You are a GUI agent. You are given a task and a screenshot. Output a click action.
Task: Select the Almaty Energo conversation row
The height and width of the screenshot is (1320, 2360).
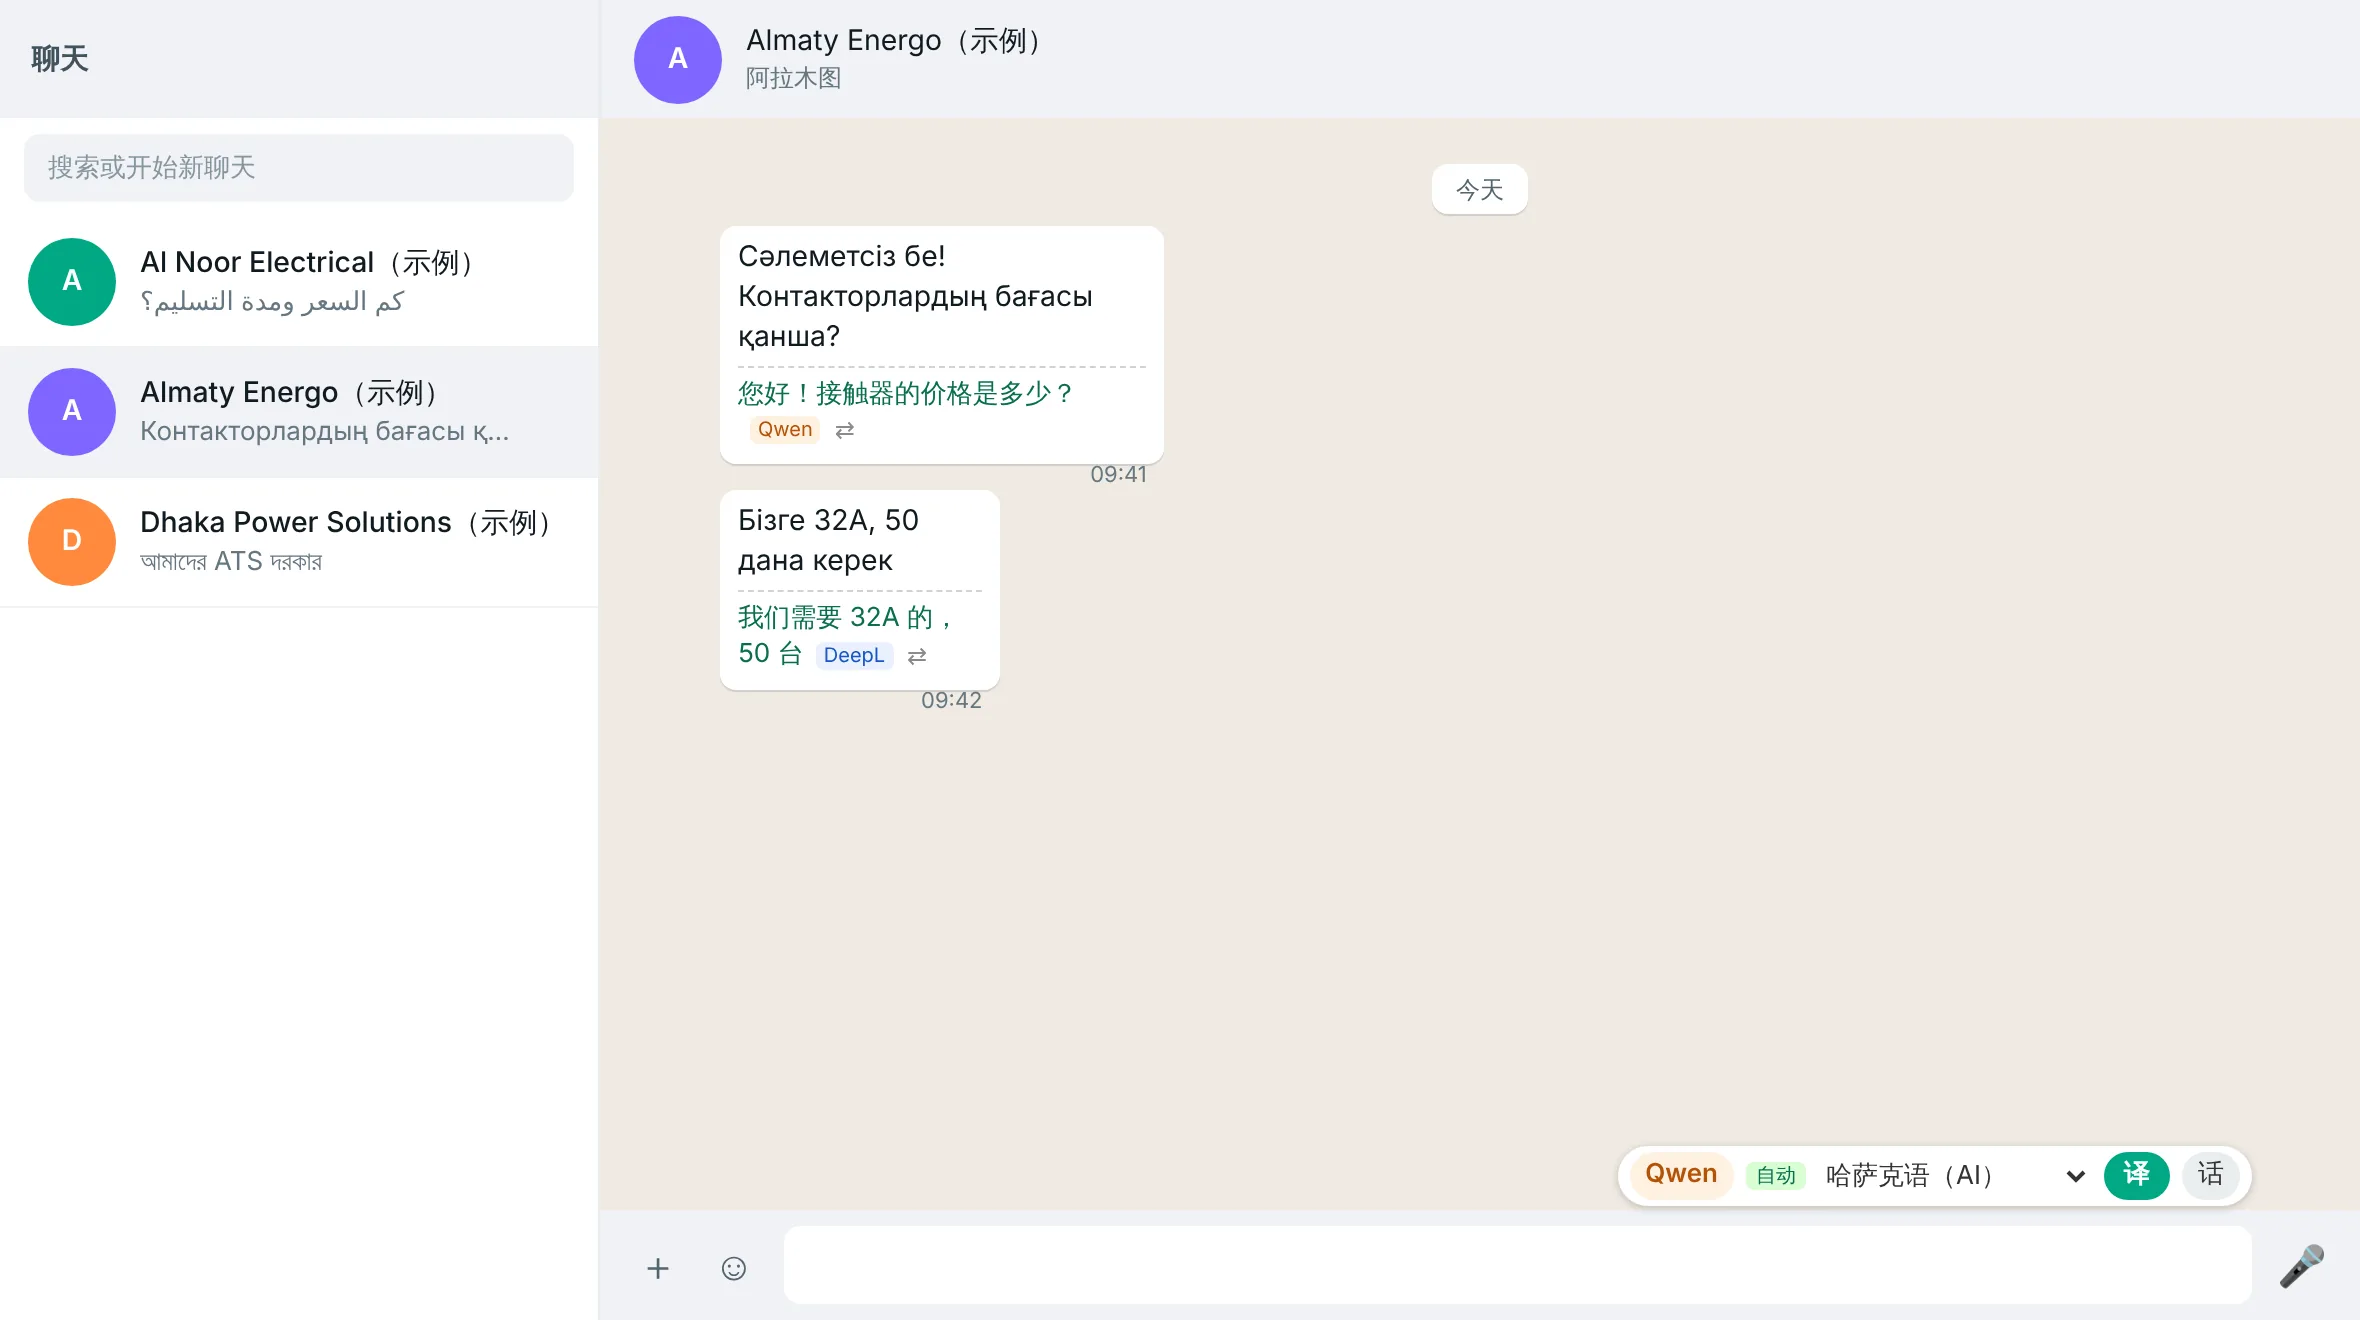click(x=299, y=411)
